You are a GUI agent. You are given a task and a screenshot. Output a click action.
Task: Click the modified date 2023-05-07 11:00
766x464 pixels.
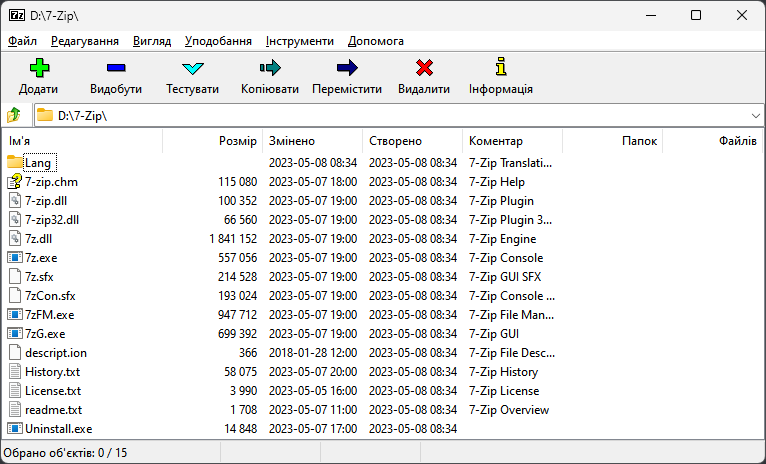click(313, 410)
